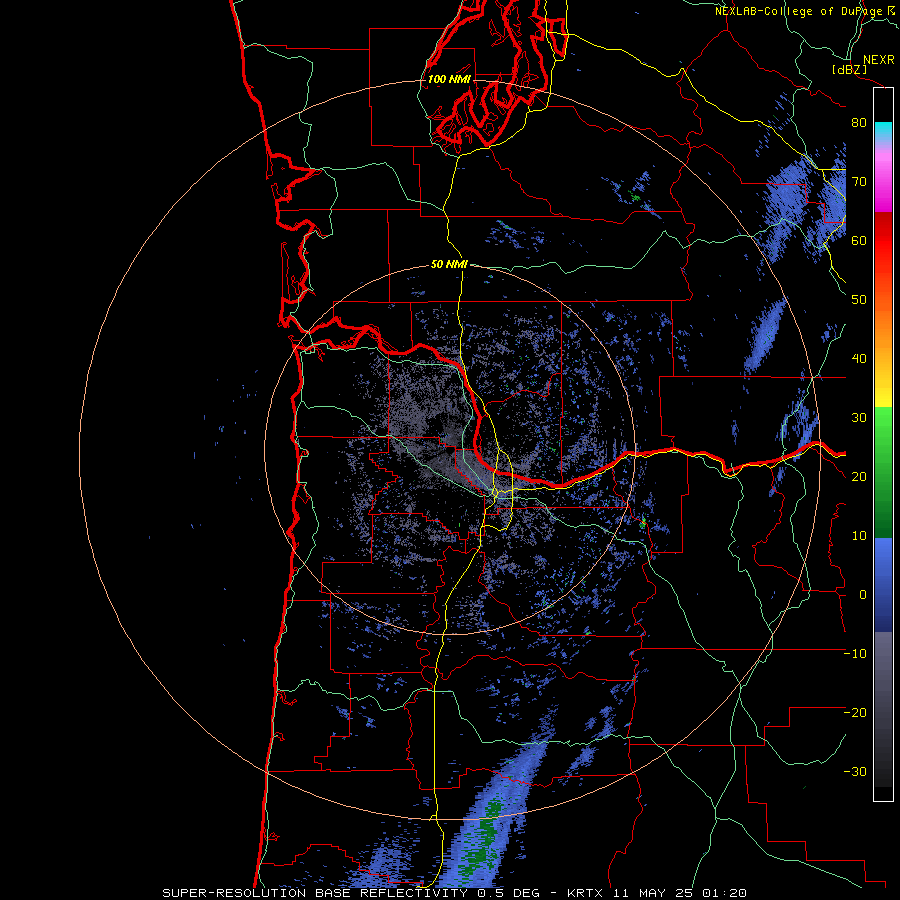
Task: Click the NEXR label above the scale
Action: [x=878, y=60]
